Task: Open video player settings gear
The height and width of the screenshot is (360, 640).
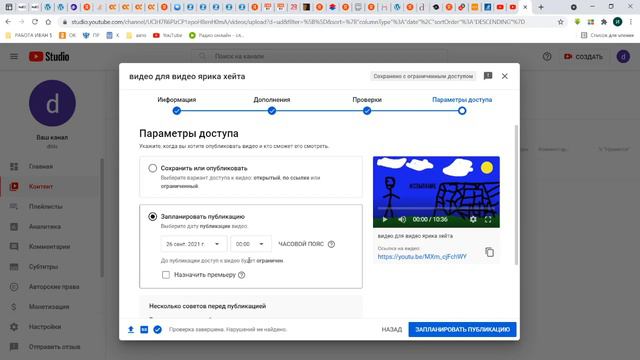Action: [473, 219]
